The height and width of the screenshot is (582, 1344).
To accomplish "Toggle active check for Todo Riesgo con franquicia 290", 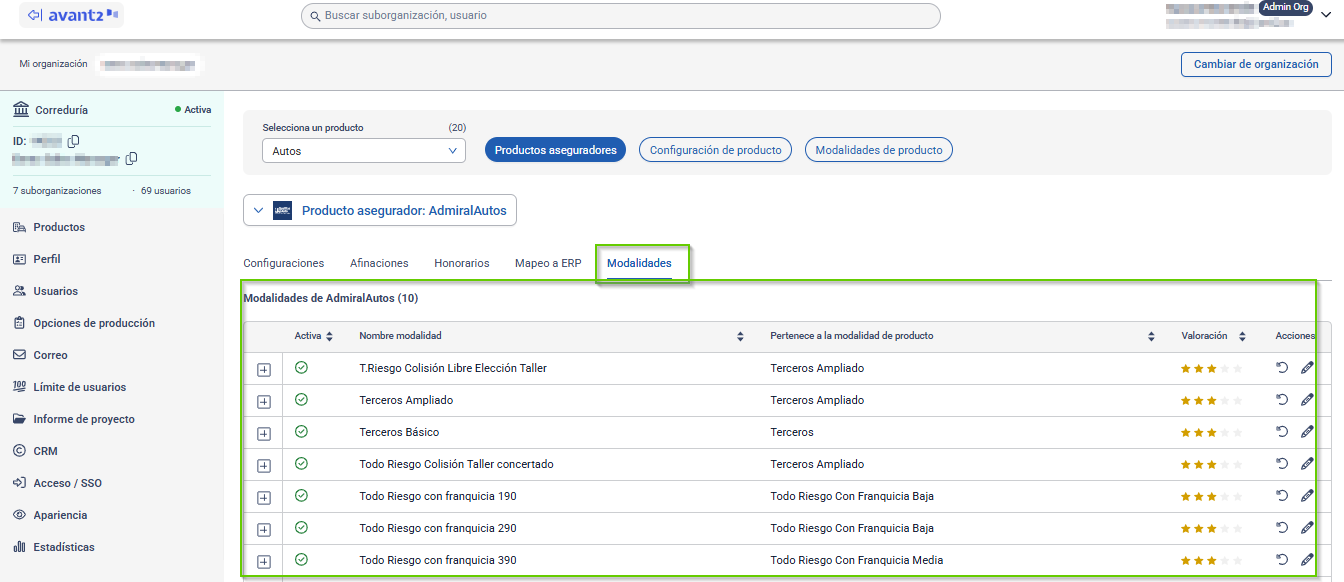I will [301, 528].
